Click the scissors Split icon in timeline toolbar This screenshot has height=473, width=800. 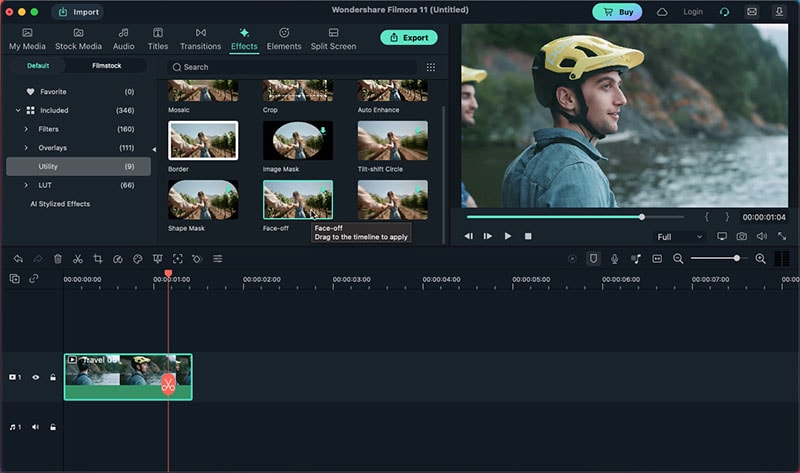(x=77, y=259)
